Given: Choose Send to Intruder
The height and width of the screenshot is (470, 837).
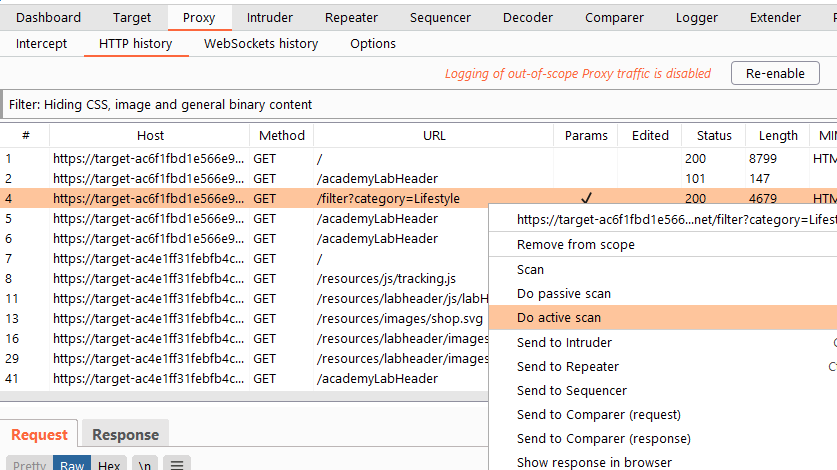Looking at the screenshot, I should (663, 342).
